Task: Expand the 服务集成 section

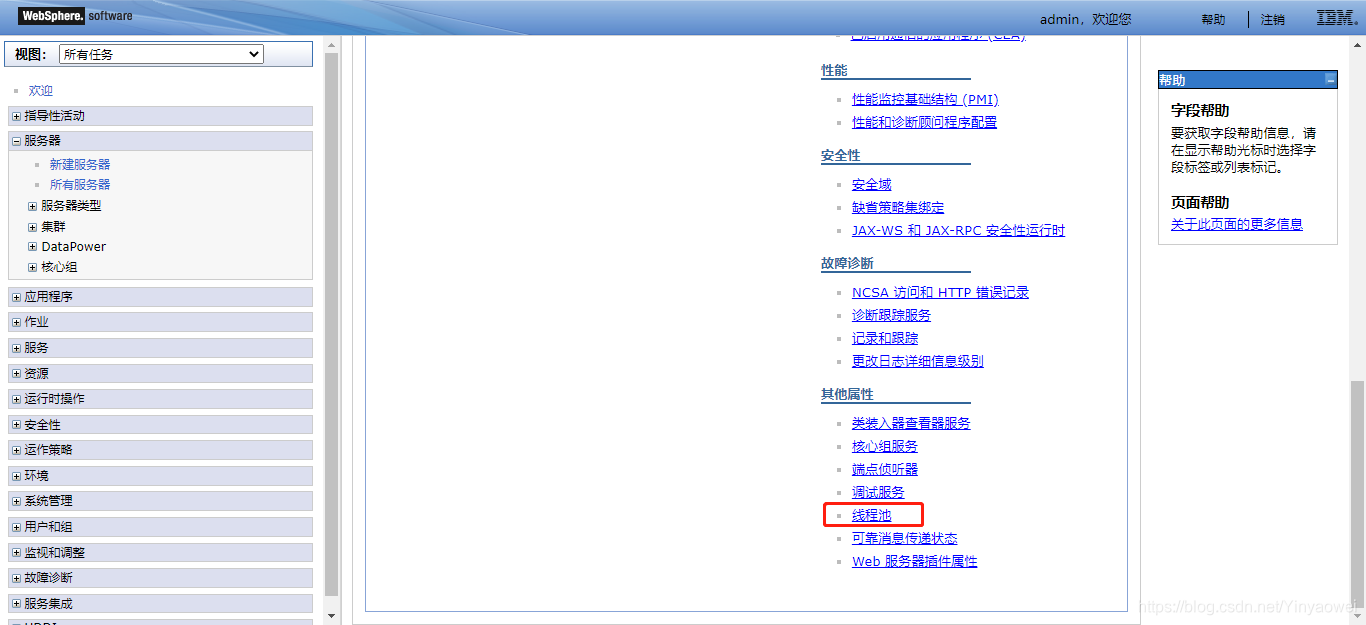Action: pos(17,604)
